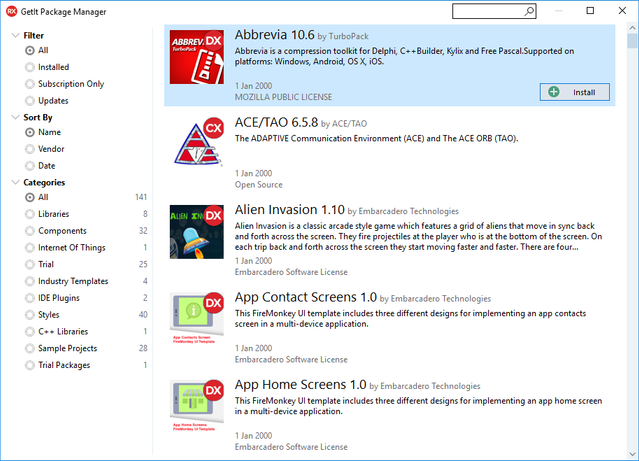Show only Installed packages
639x461 pixels.
(x=30, y=67)
